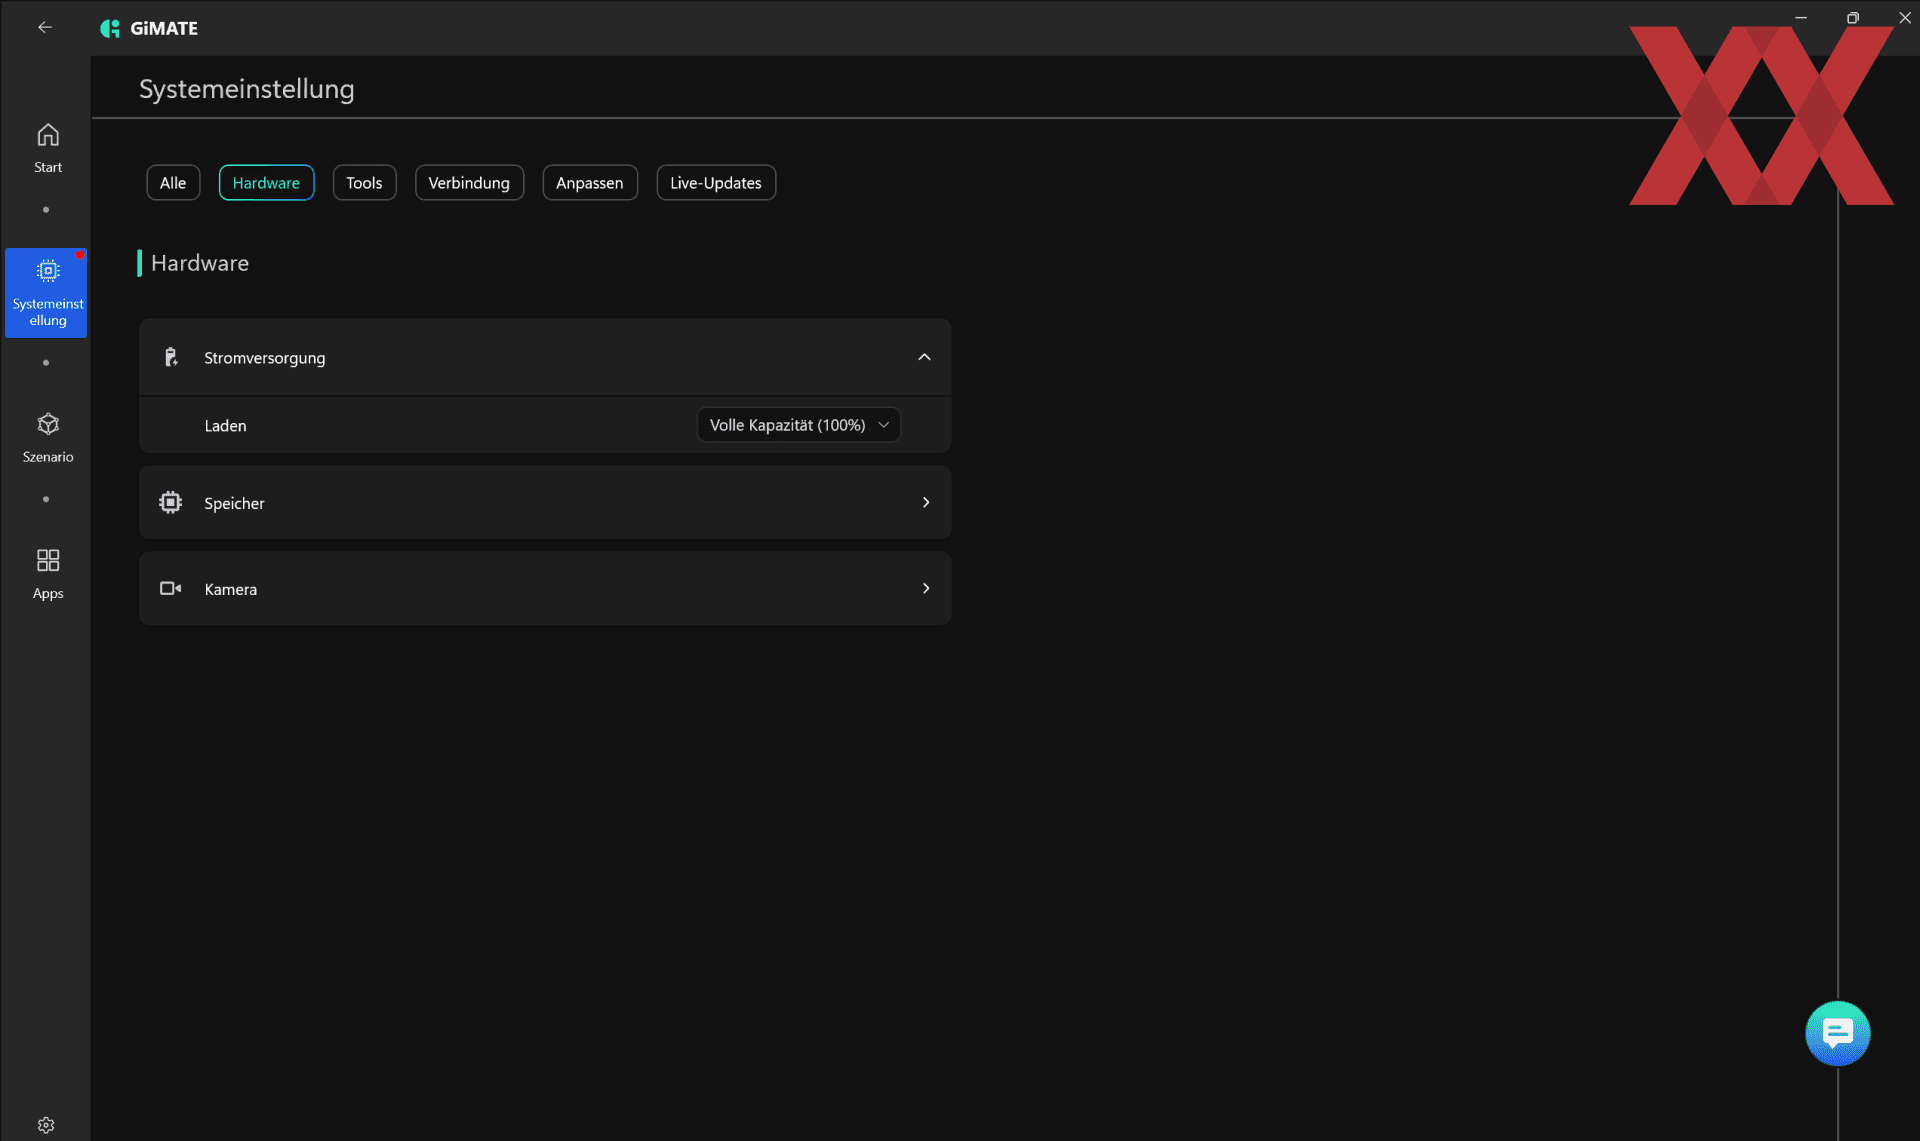1920x1141 pixels.
Task: Show the Alle filter tab
Action: coord(173,182)
